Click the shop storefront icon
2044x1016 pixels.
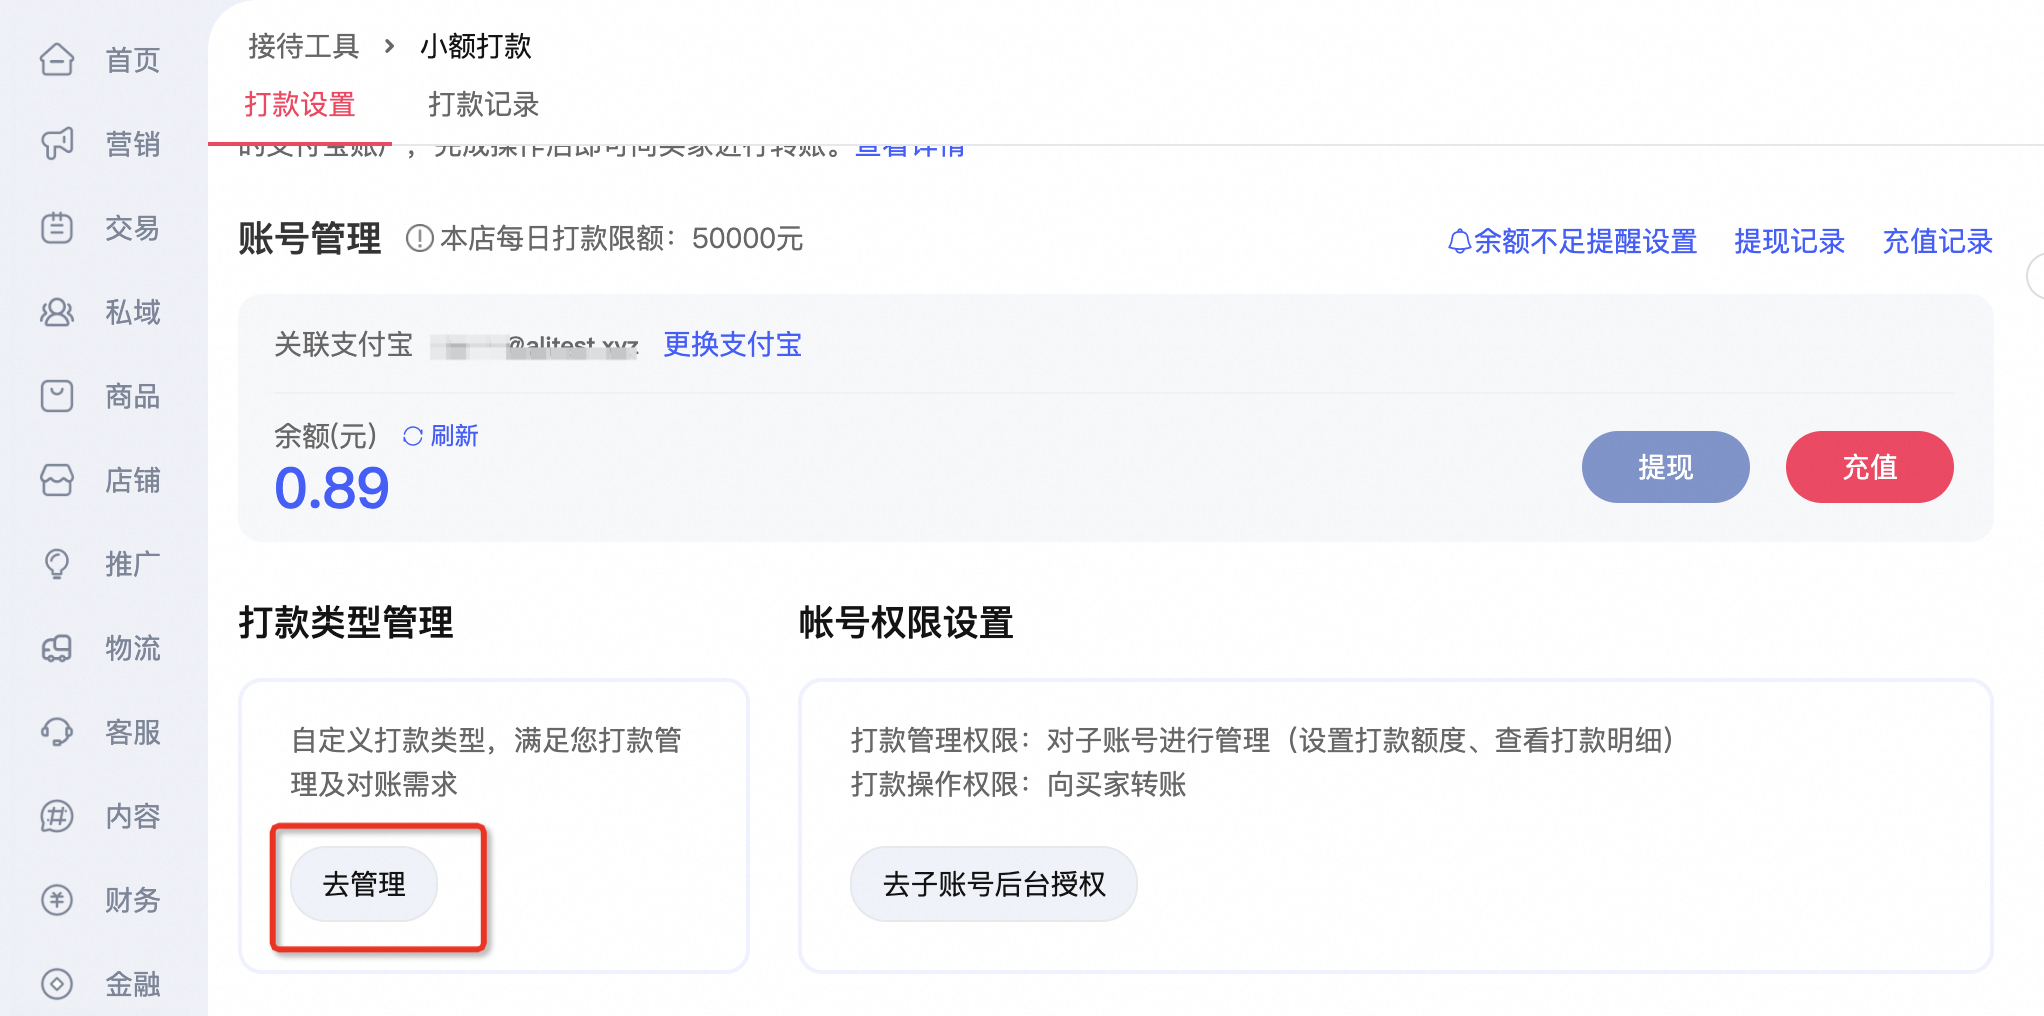(57, 480)
